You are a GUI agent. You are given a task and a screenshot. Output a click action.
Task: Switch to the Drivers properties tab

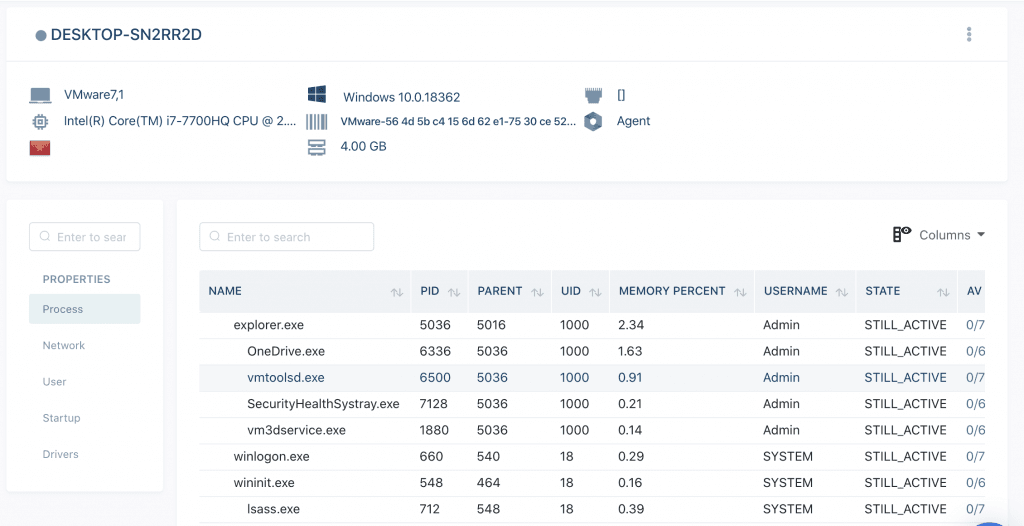click(x=61, y=454)
